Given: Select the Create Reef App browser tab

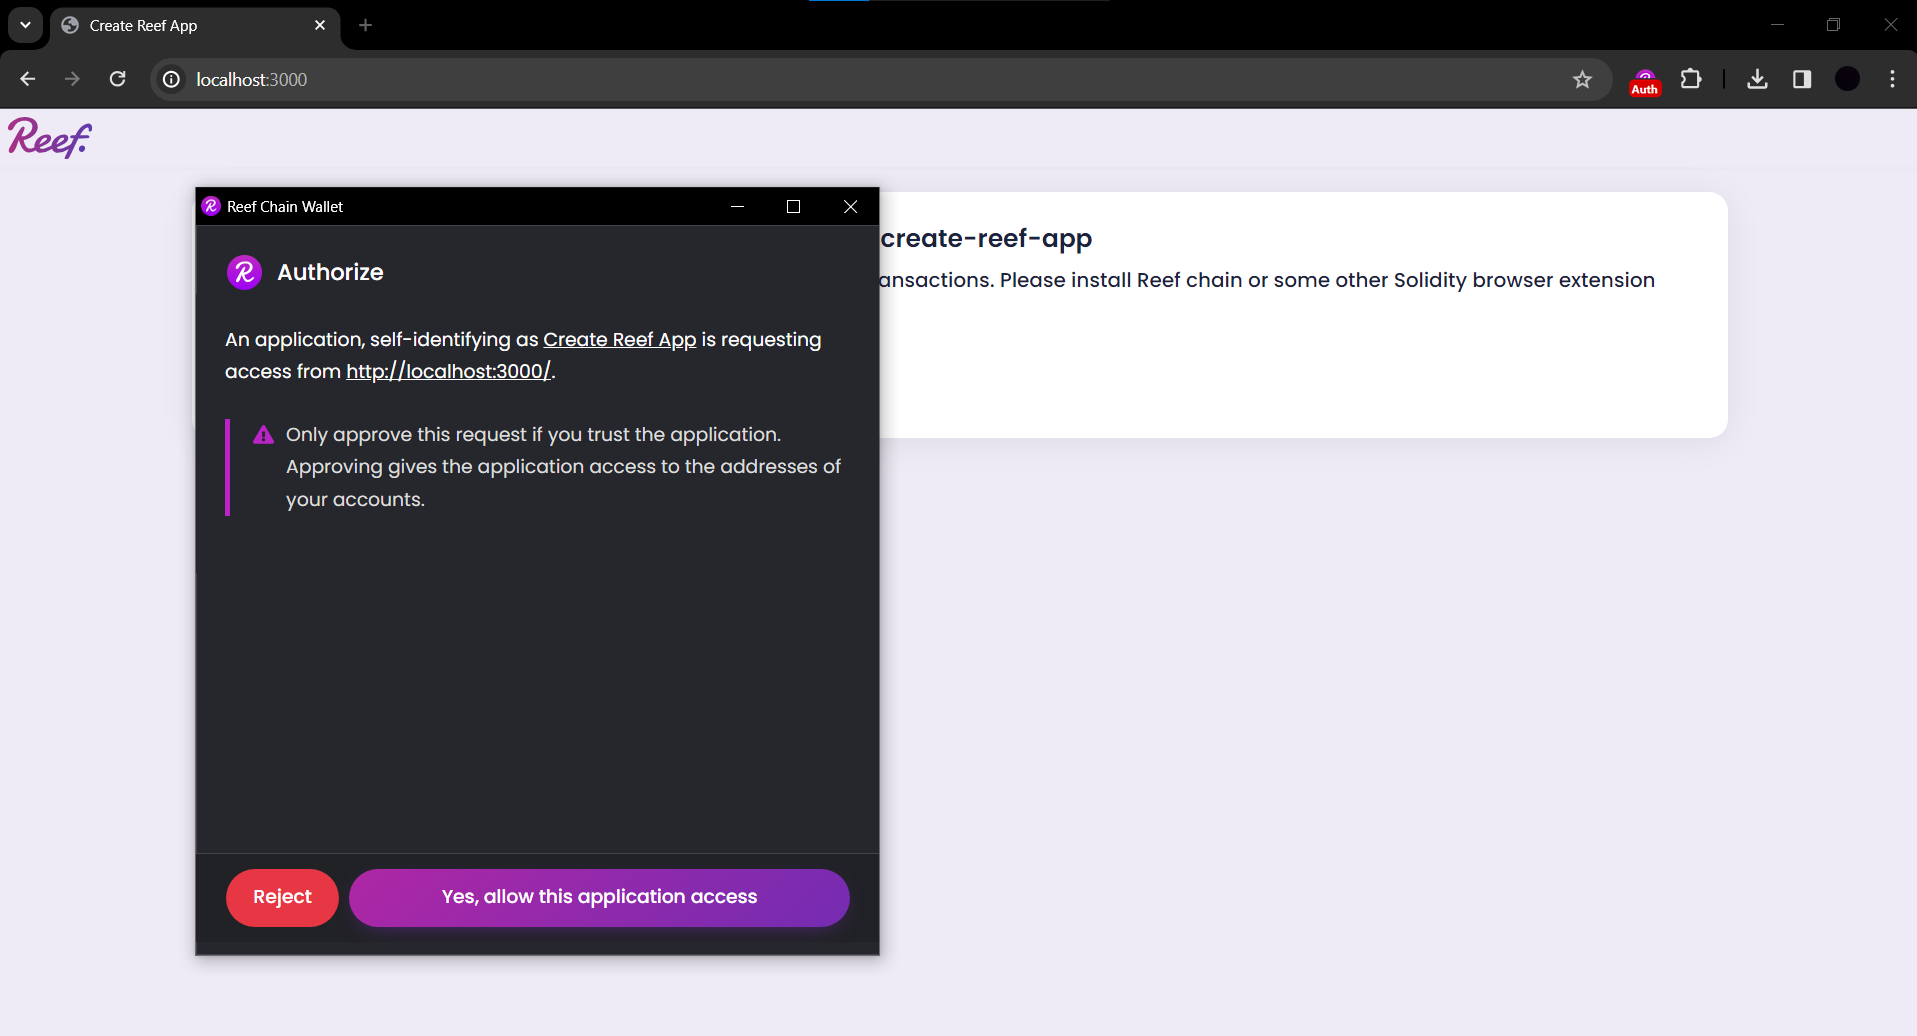Looking at the screenshot, I should click(195, 26).
